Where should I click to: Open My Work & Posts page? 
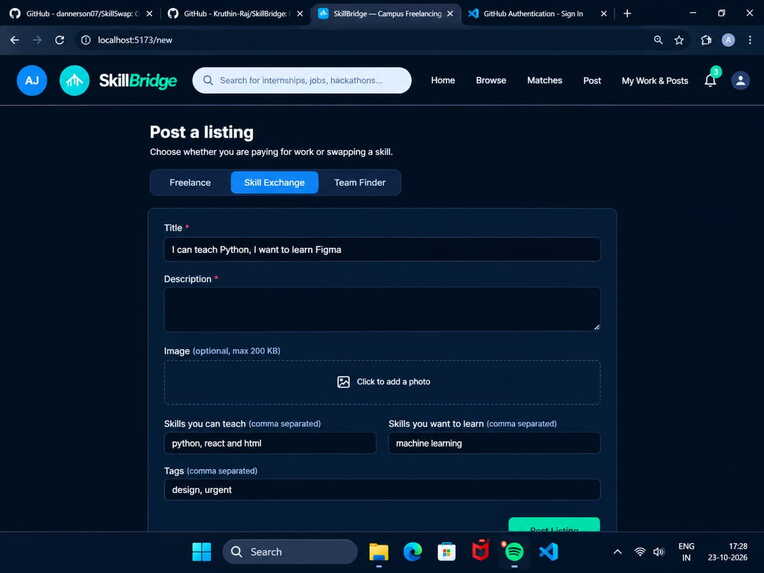click(655, 81)
